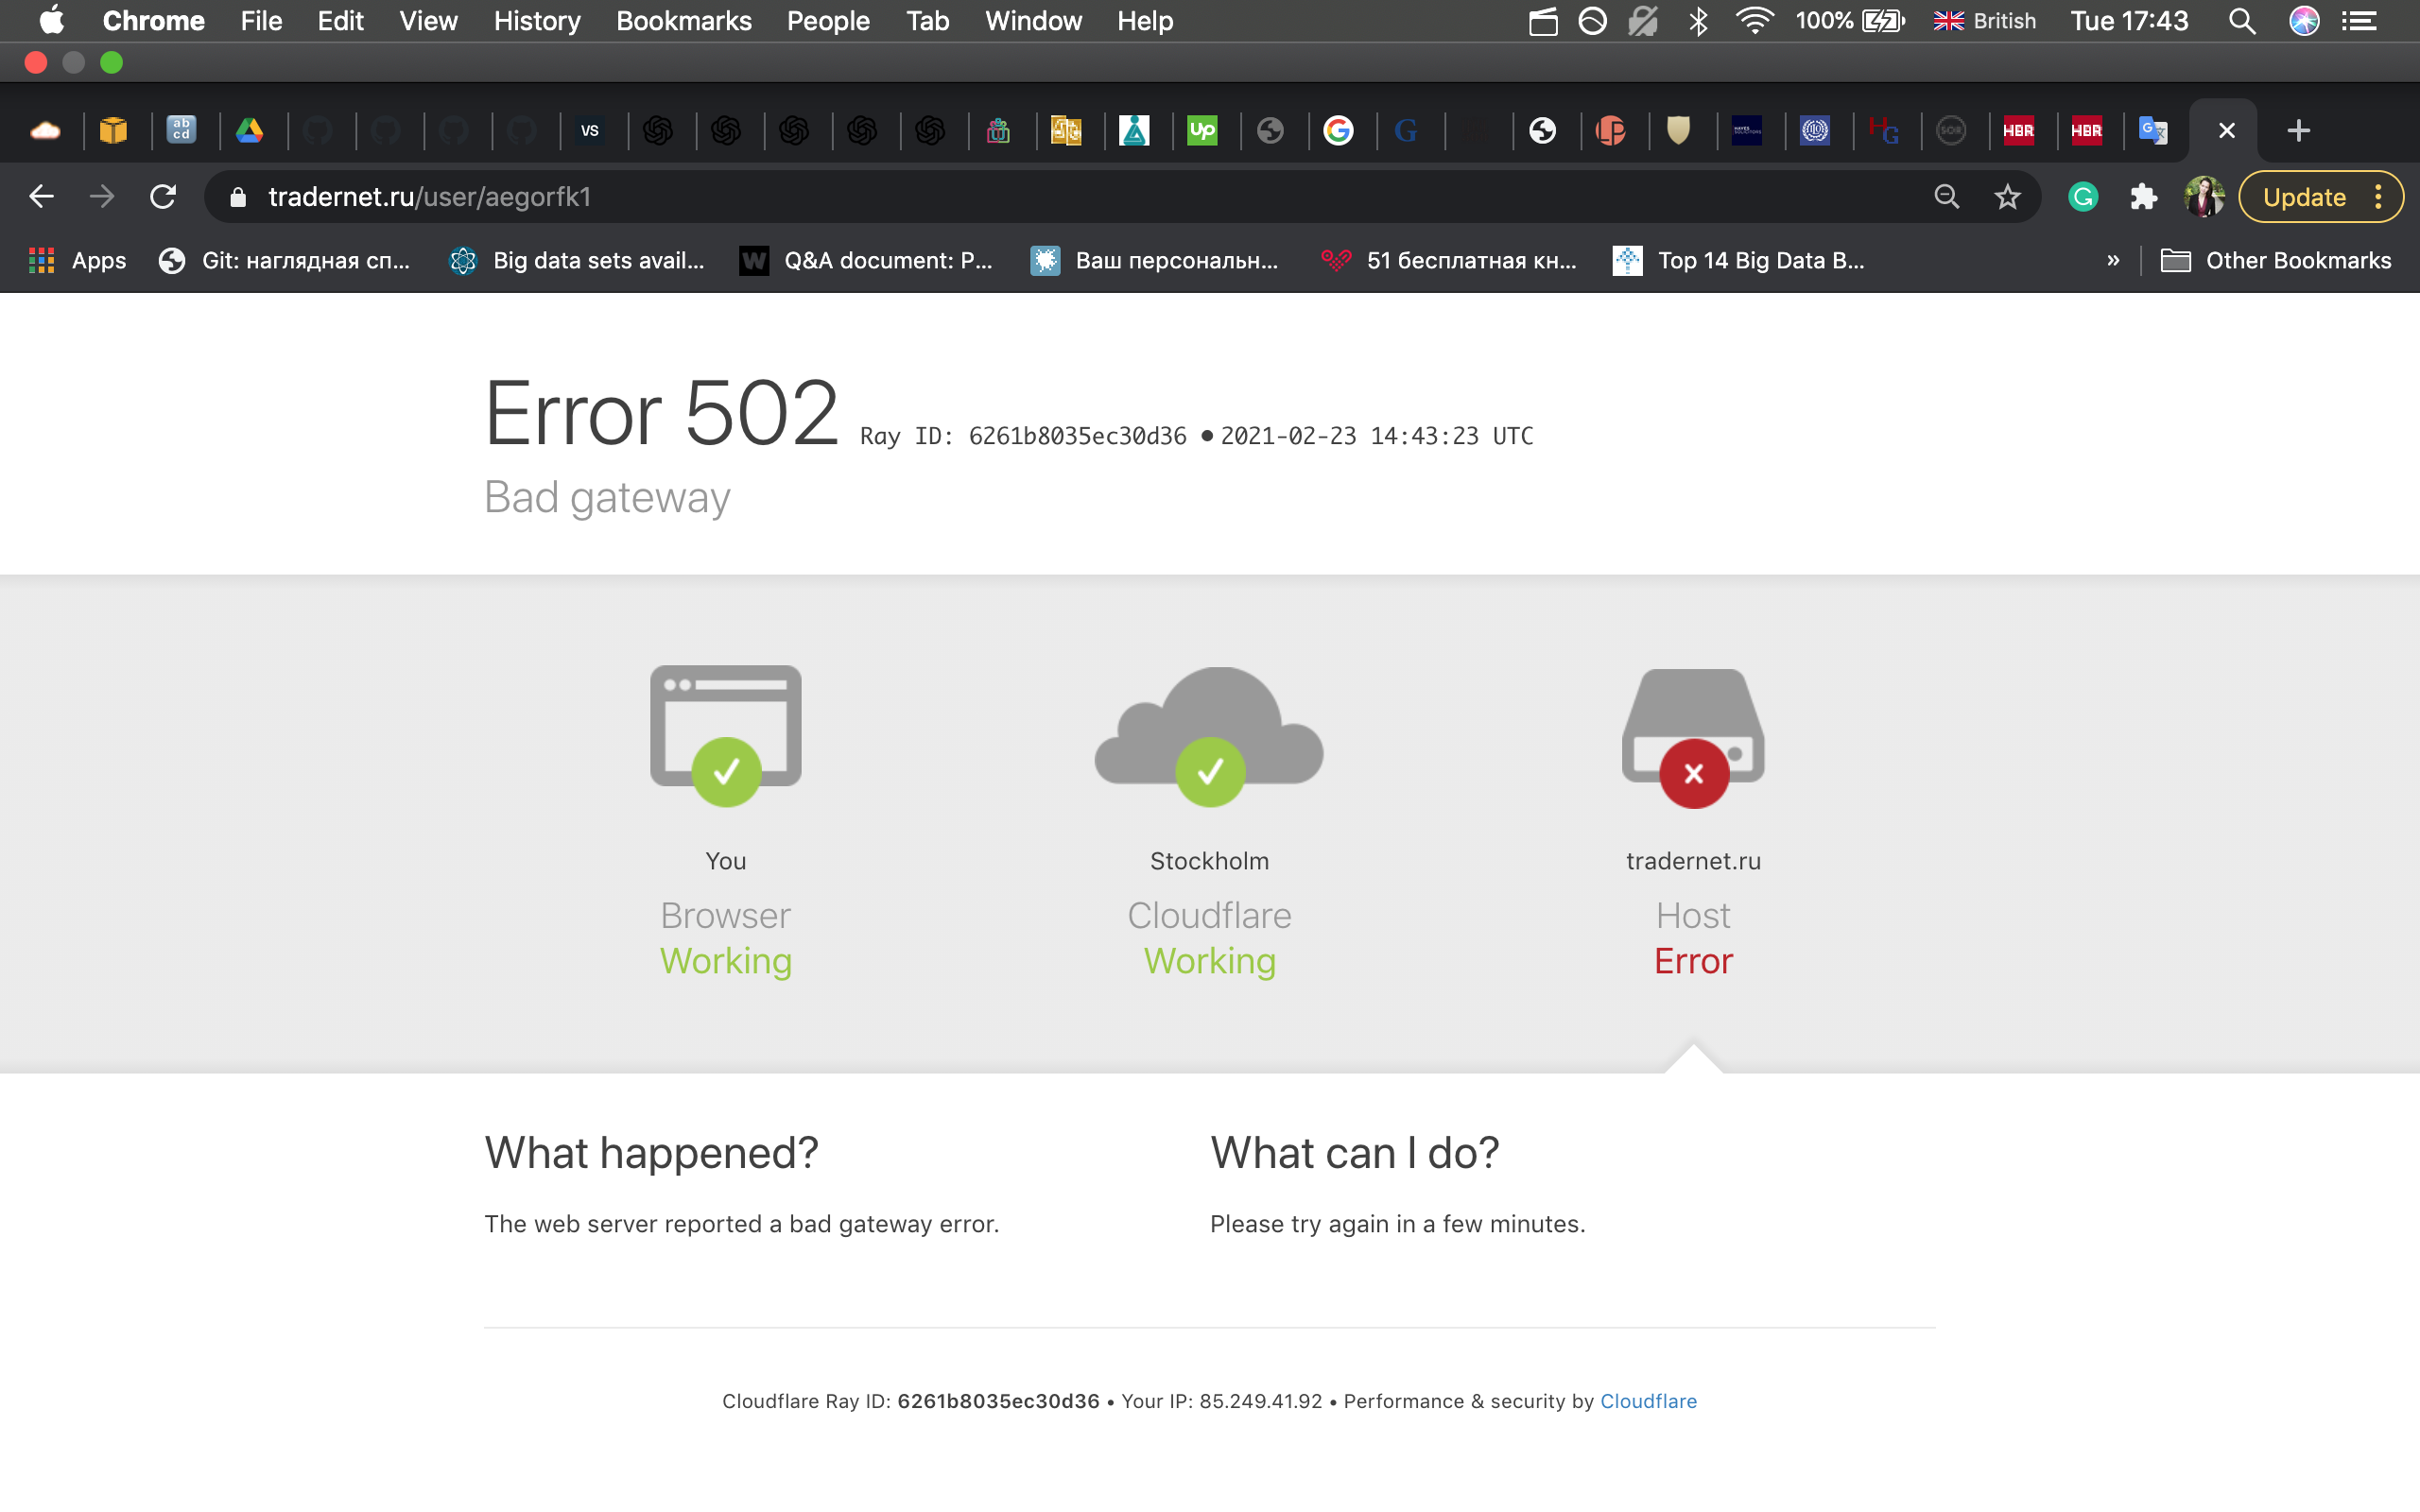
Task: Open the Window menu
Action: (1033, 21)
